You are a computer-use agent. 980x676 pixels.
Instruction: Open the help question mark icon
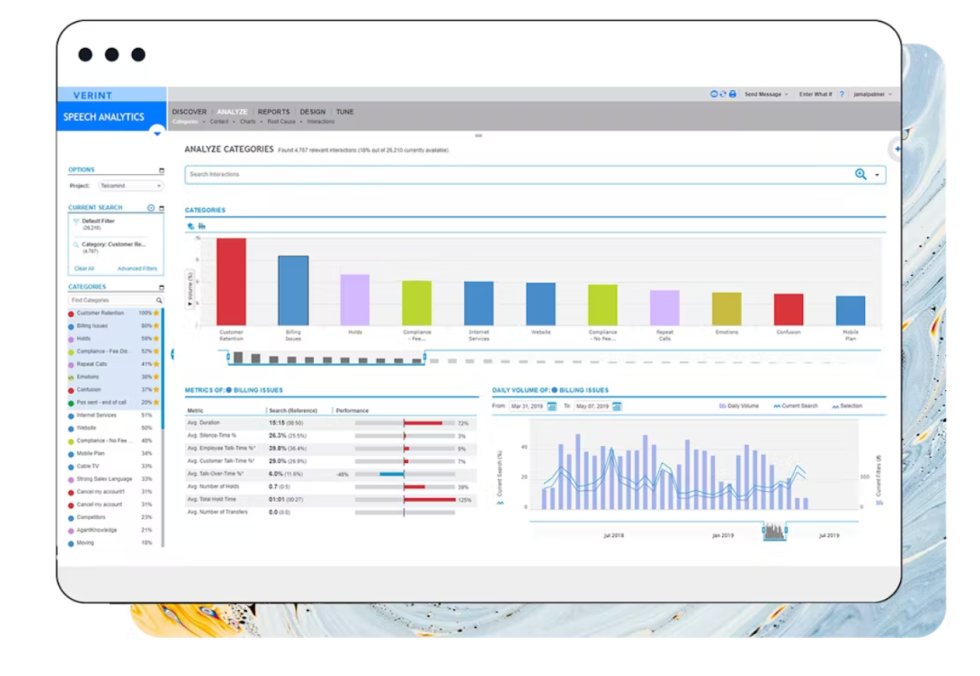[842, 94]
